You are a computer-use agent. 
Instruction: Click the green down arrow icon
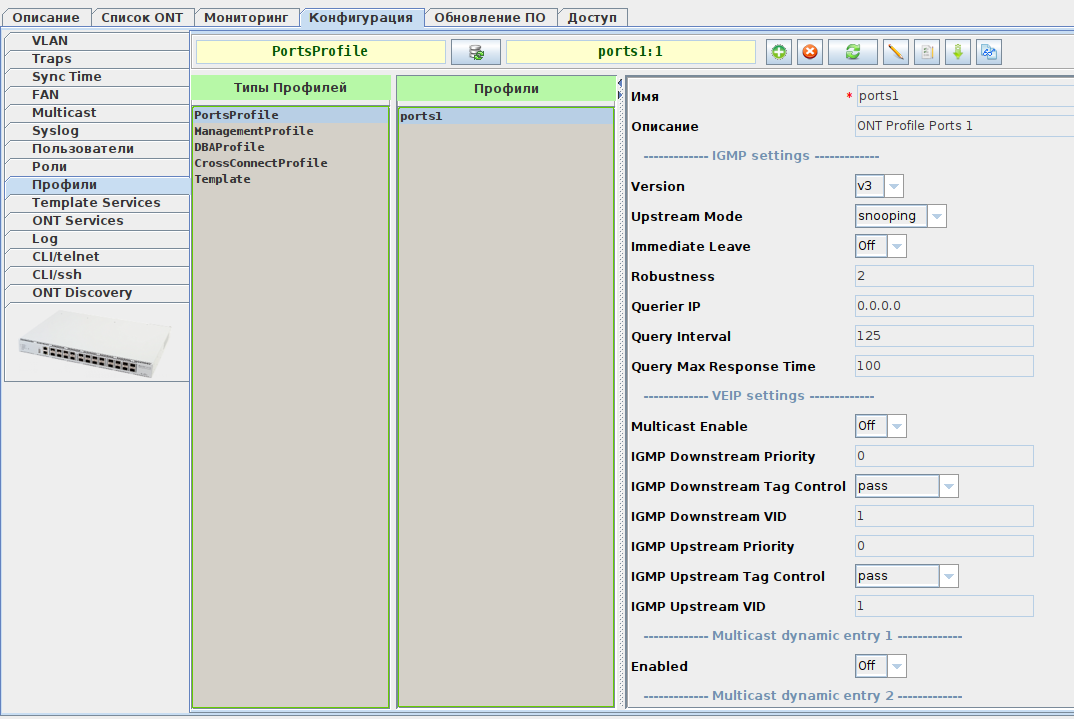[958, 52]
